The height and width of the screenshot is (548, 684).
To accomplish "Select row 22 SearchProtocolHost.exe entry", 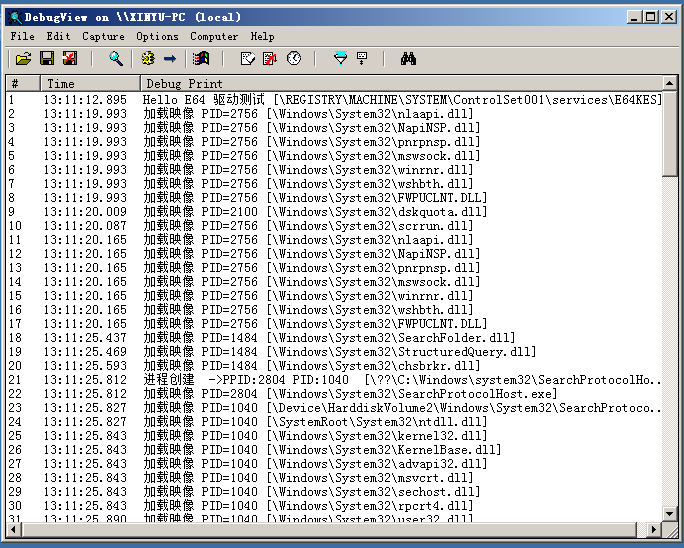I will (x=334, y=394).
